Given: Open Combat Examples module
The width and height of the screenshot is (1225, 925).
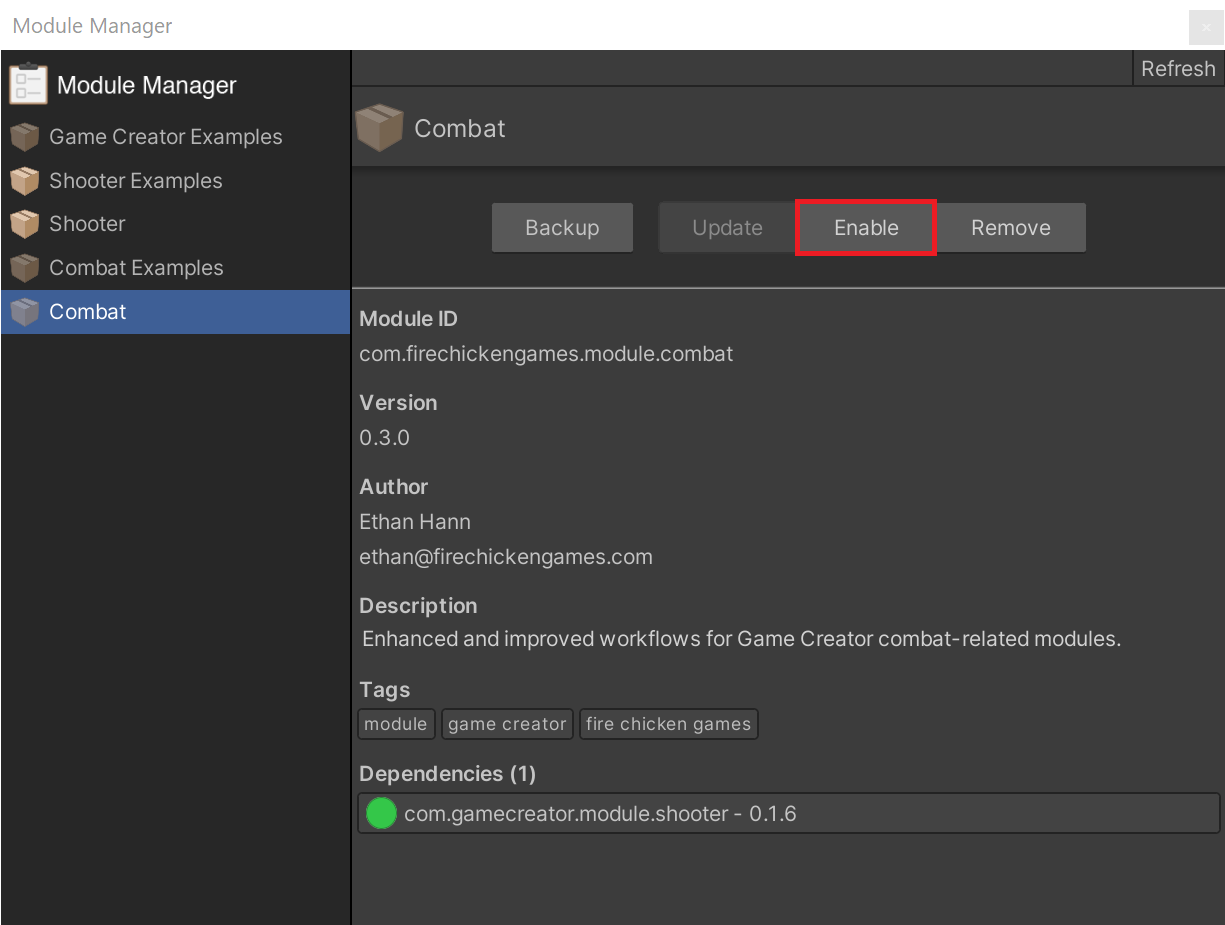Looking at the screenshot, I should pyautogui.click(x=176, y=268).
